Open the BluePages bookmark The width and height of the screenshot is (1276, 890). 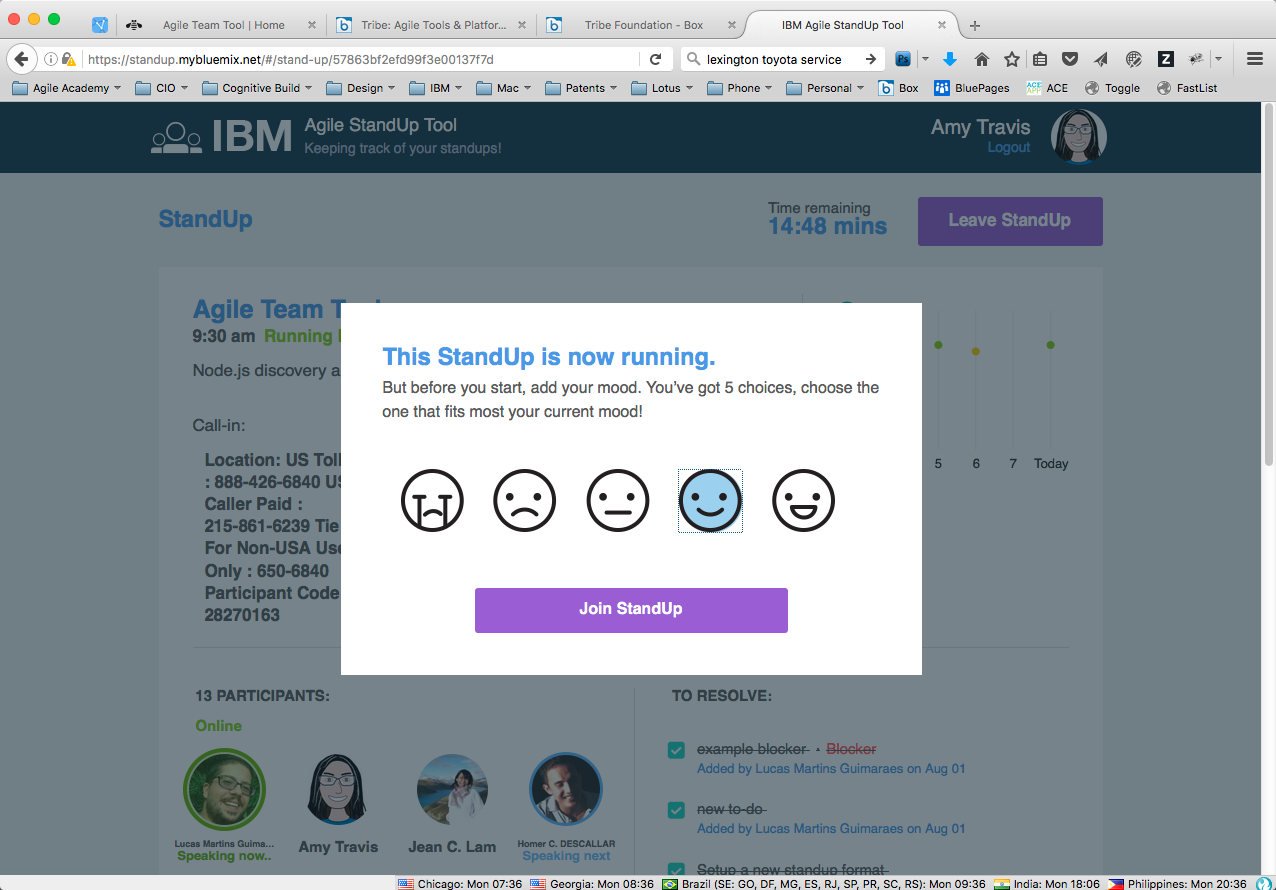coord(972,88)
